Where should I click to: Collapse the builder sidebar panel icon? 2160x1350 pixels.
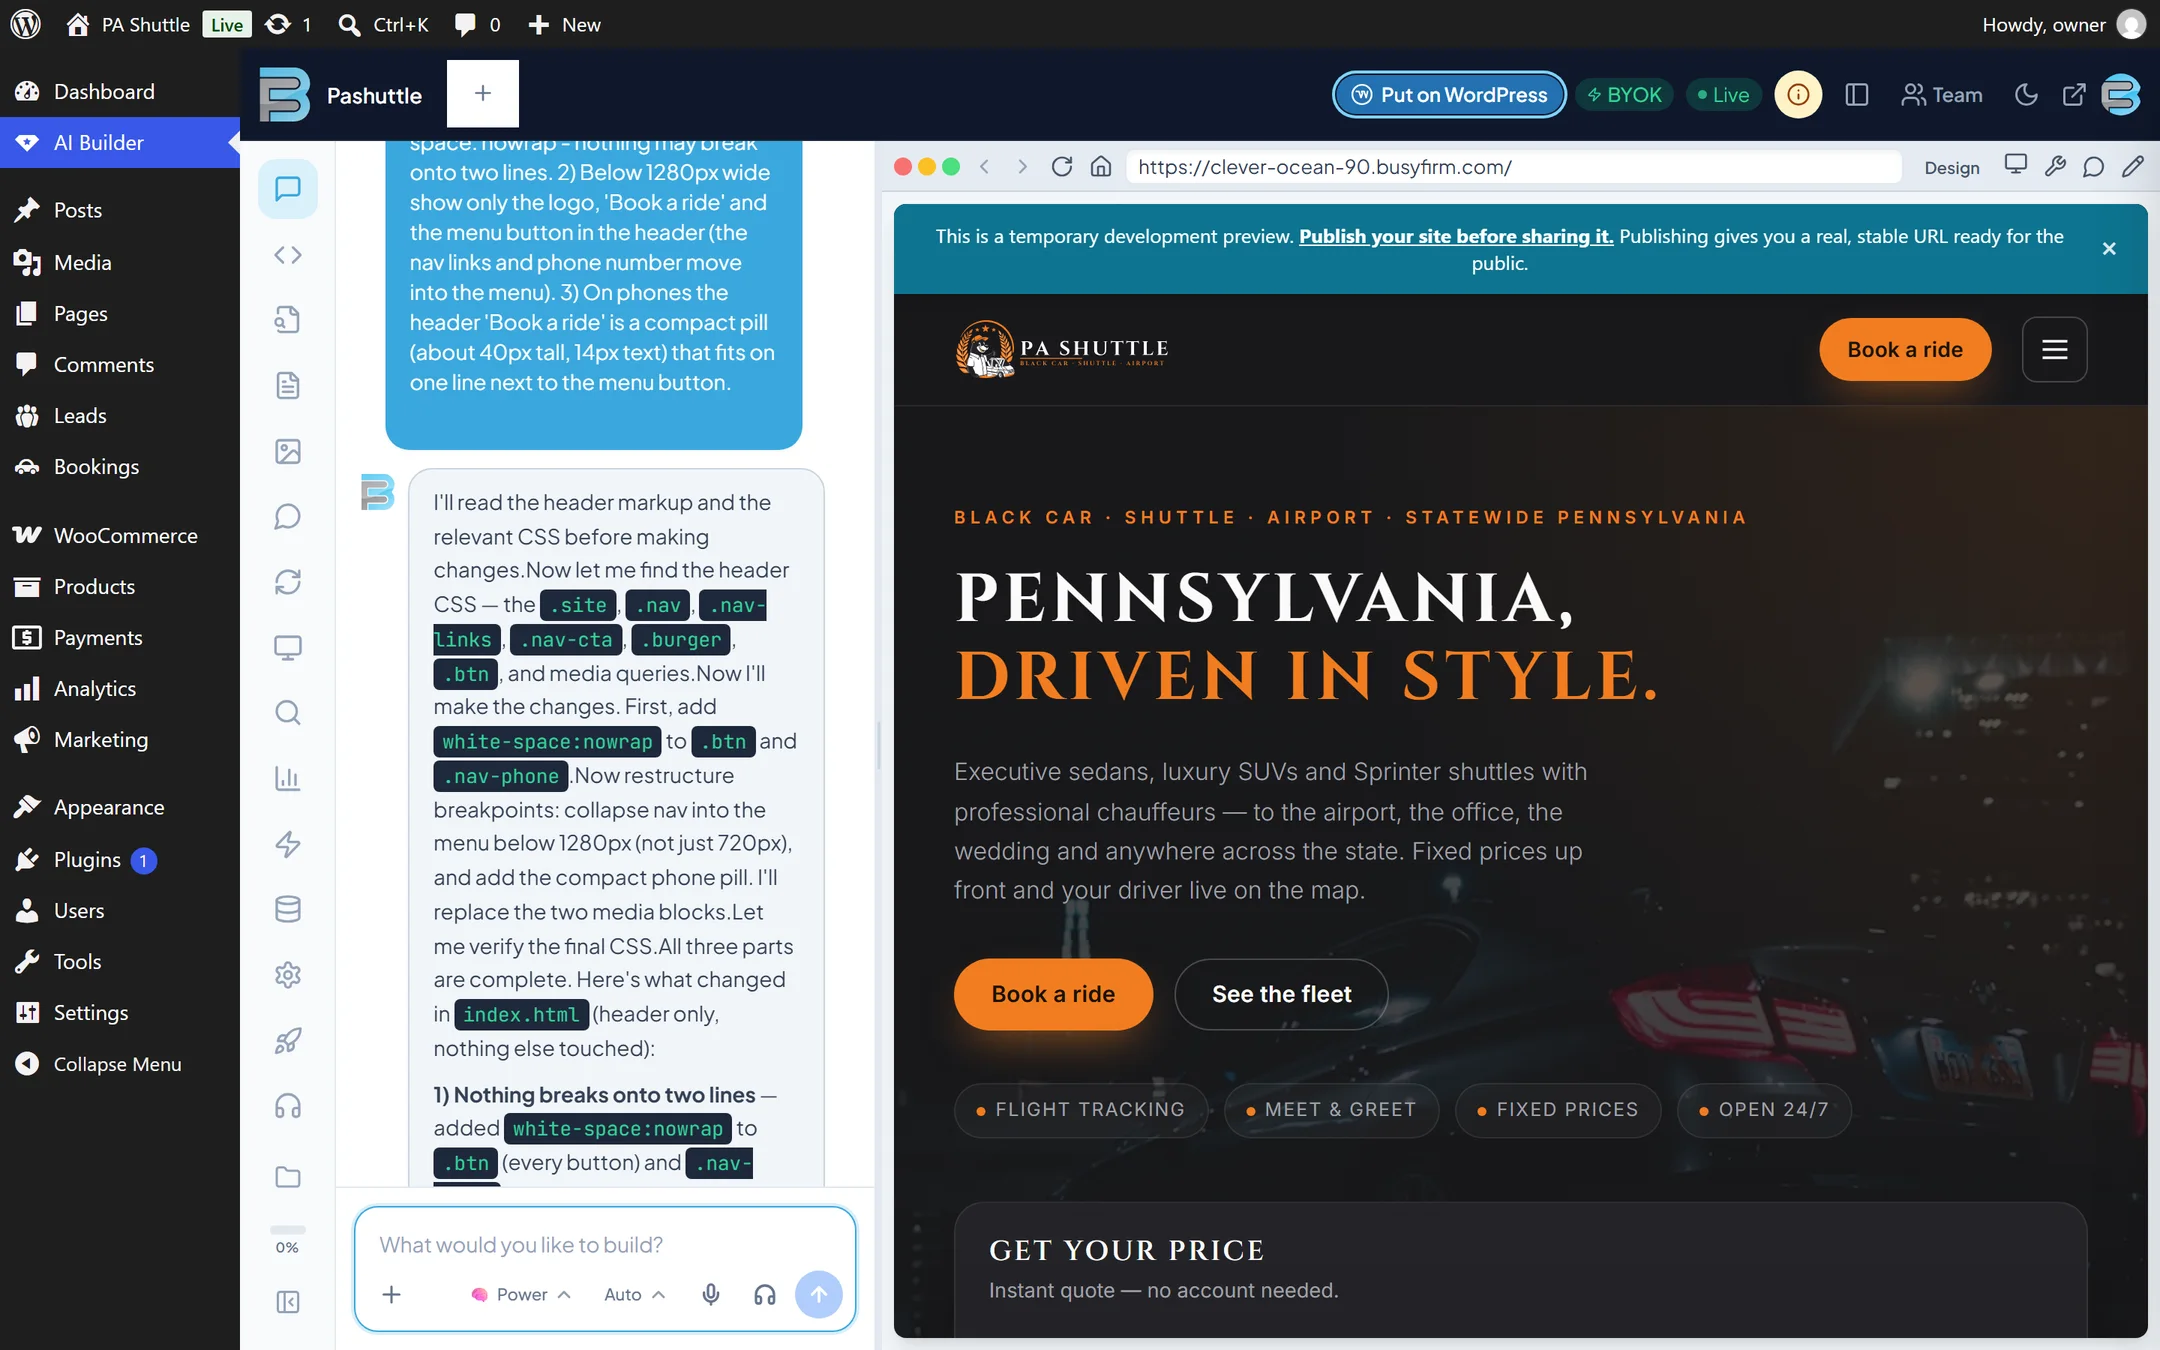(288, 1302)
